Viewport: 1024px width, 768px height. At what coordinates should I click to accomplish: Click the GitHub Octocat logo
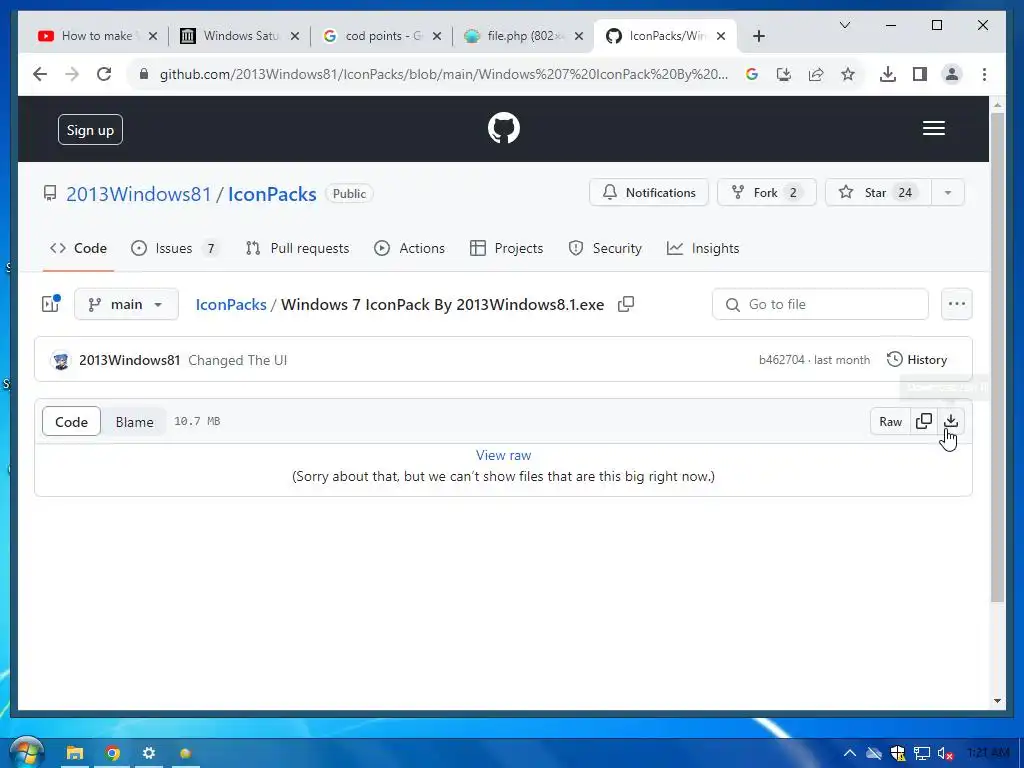coord(504,128)
